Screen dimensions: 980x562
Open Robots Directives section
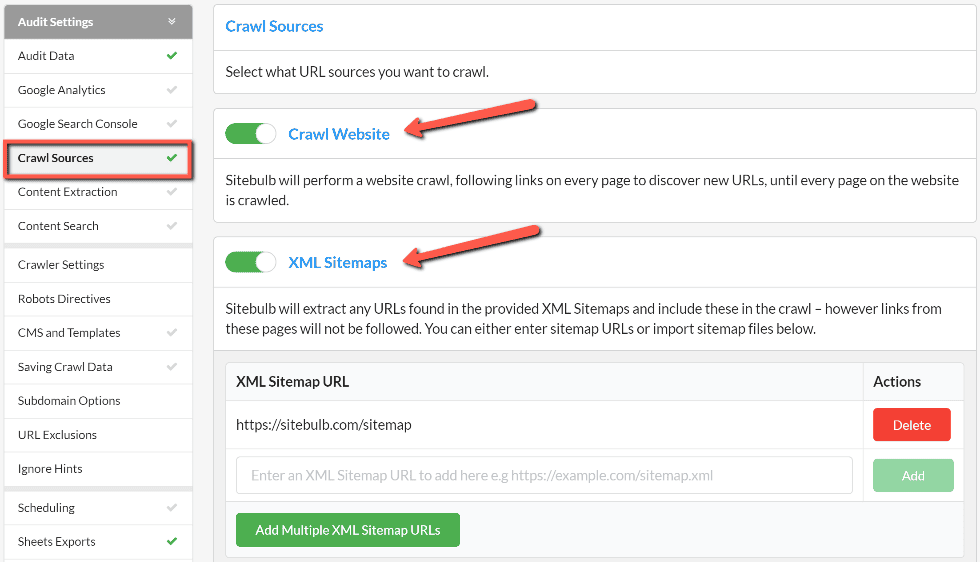98,299
